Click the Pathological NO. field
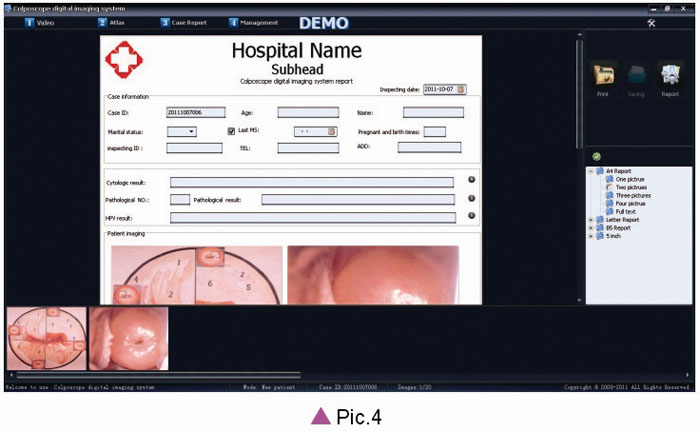The width and height of the screenshot is (700, 432). click(180, 199)
